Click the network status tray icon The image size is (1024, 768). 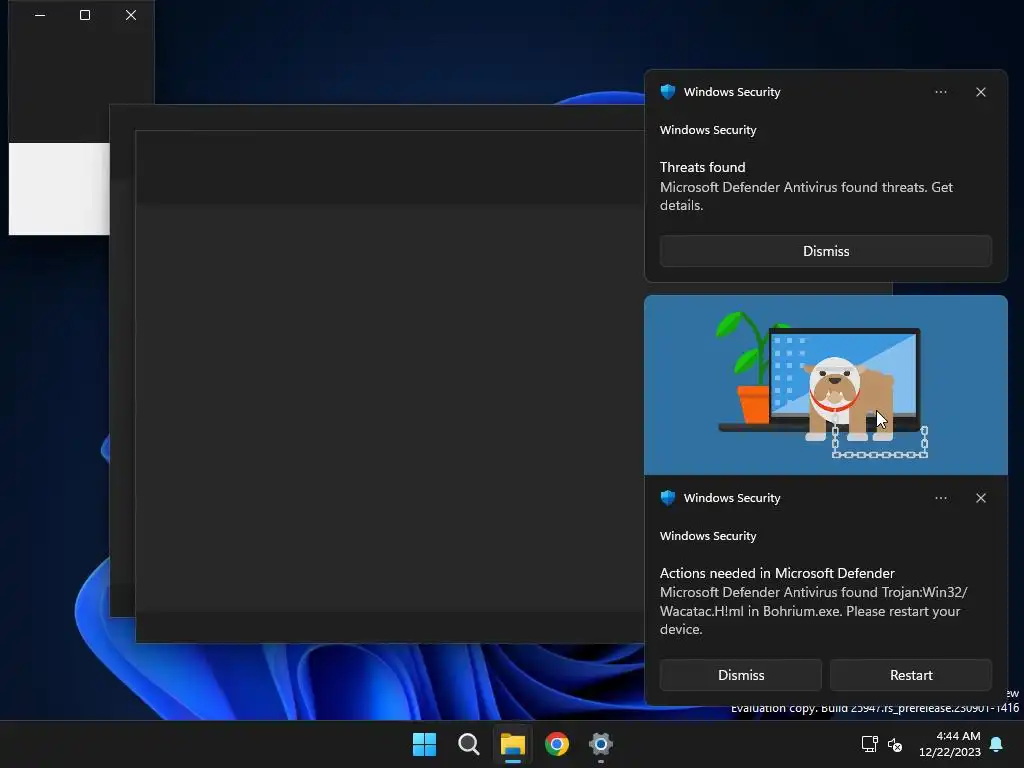[x=869, y=744]
